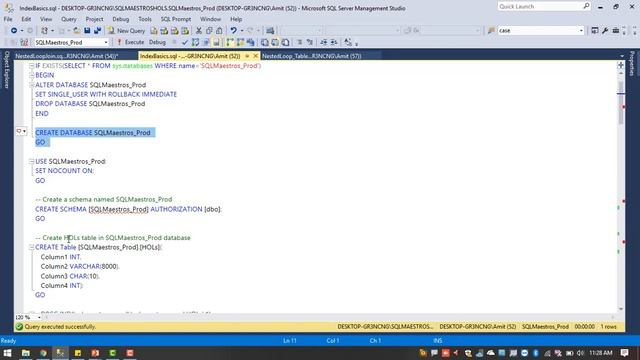Click the split editor window handle

click(x=621, y=65)
